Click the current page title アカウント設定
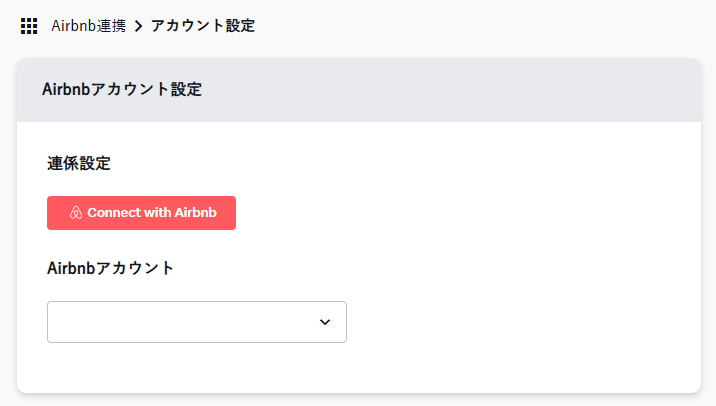The image size is (716, 406). (203, 26)
